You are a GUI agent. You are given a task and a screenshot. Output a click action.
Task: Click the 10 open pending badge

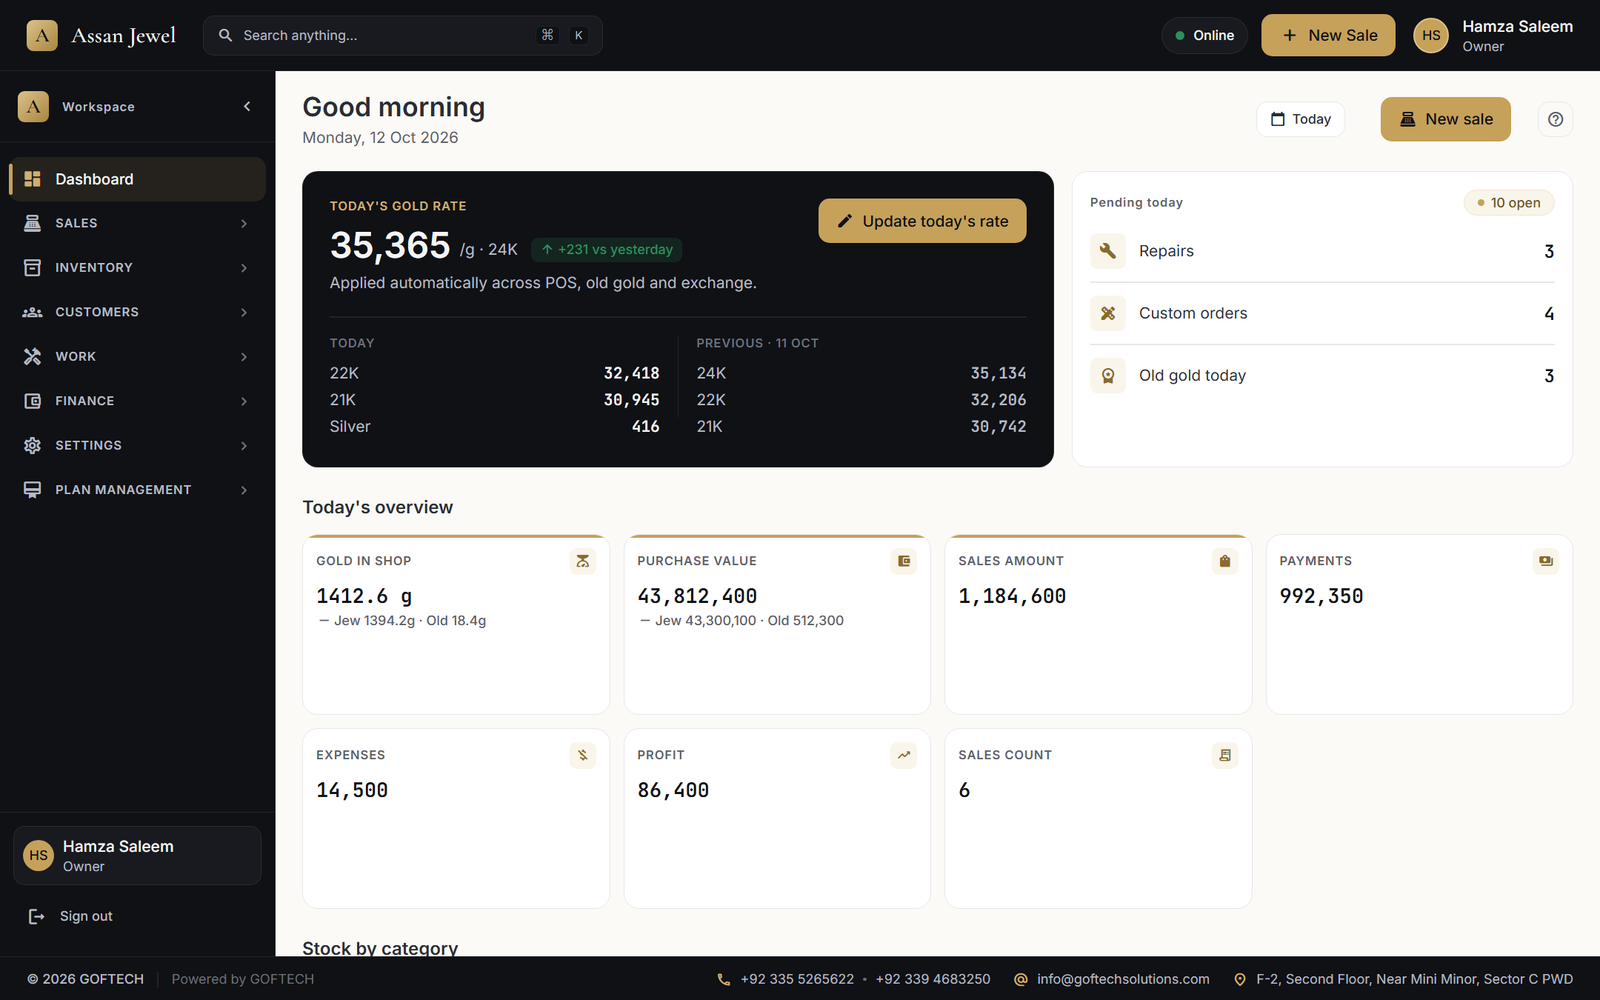[x=1509, y=203]
